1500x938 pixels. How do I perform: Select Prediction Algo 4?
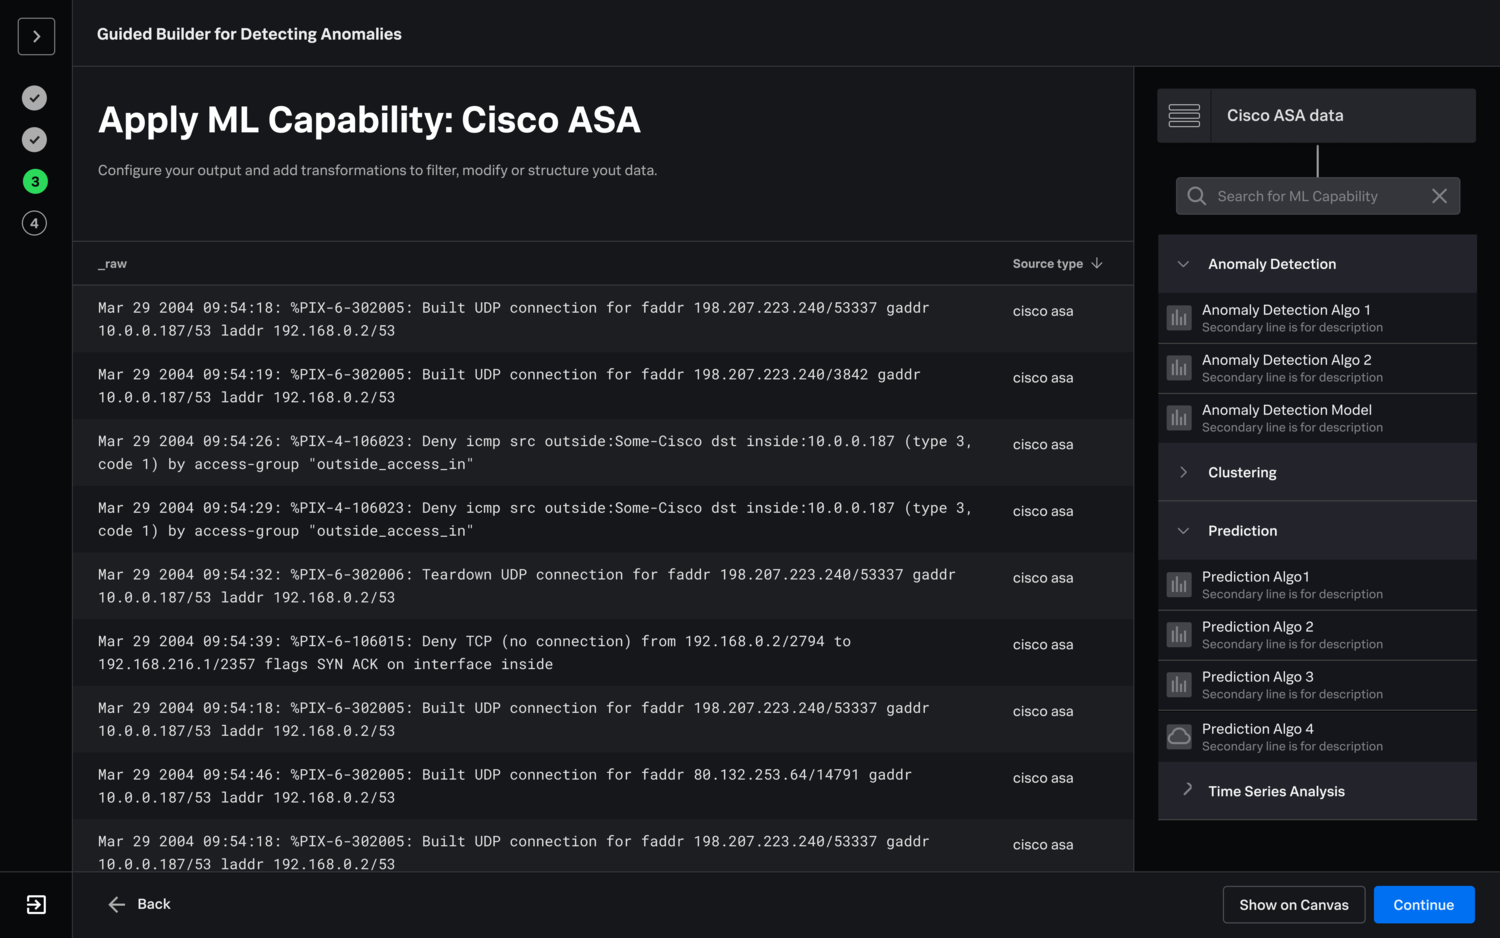click(1317, 737)
